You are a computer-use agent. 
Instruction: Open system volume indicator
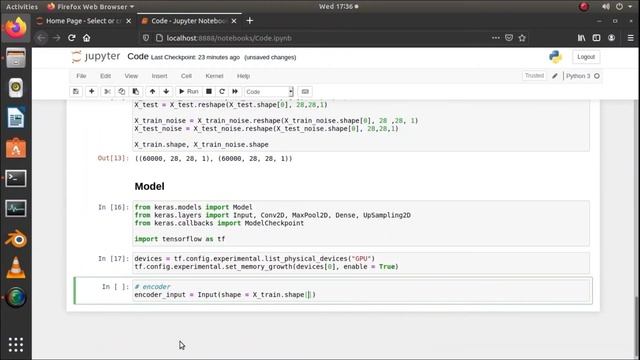click(x=606, y=7)
